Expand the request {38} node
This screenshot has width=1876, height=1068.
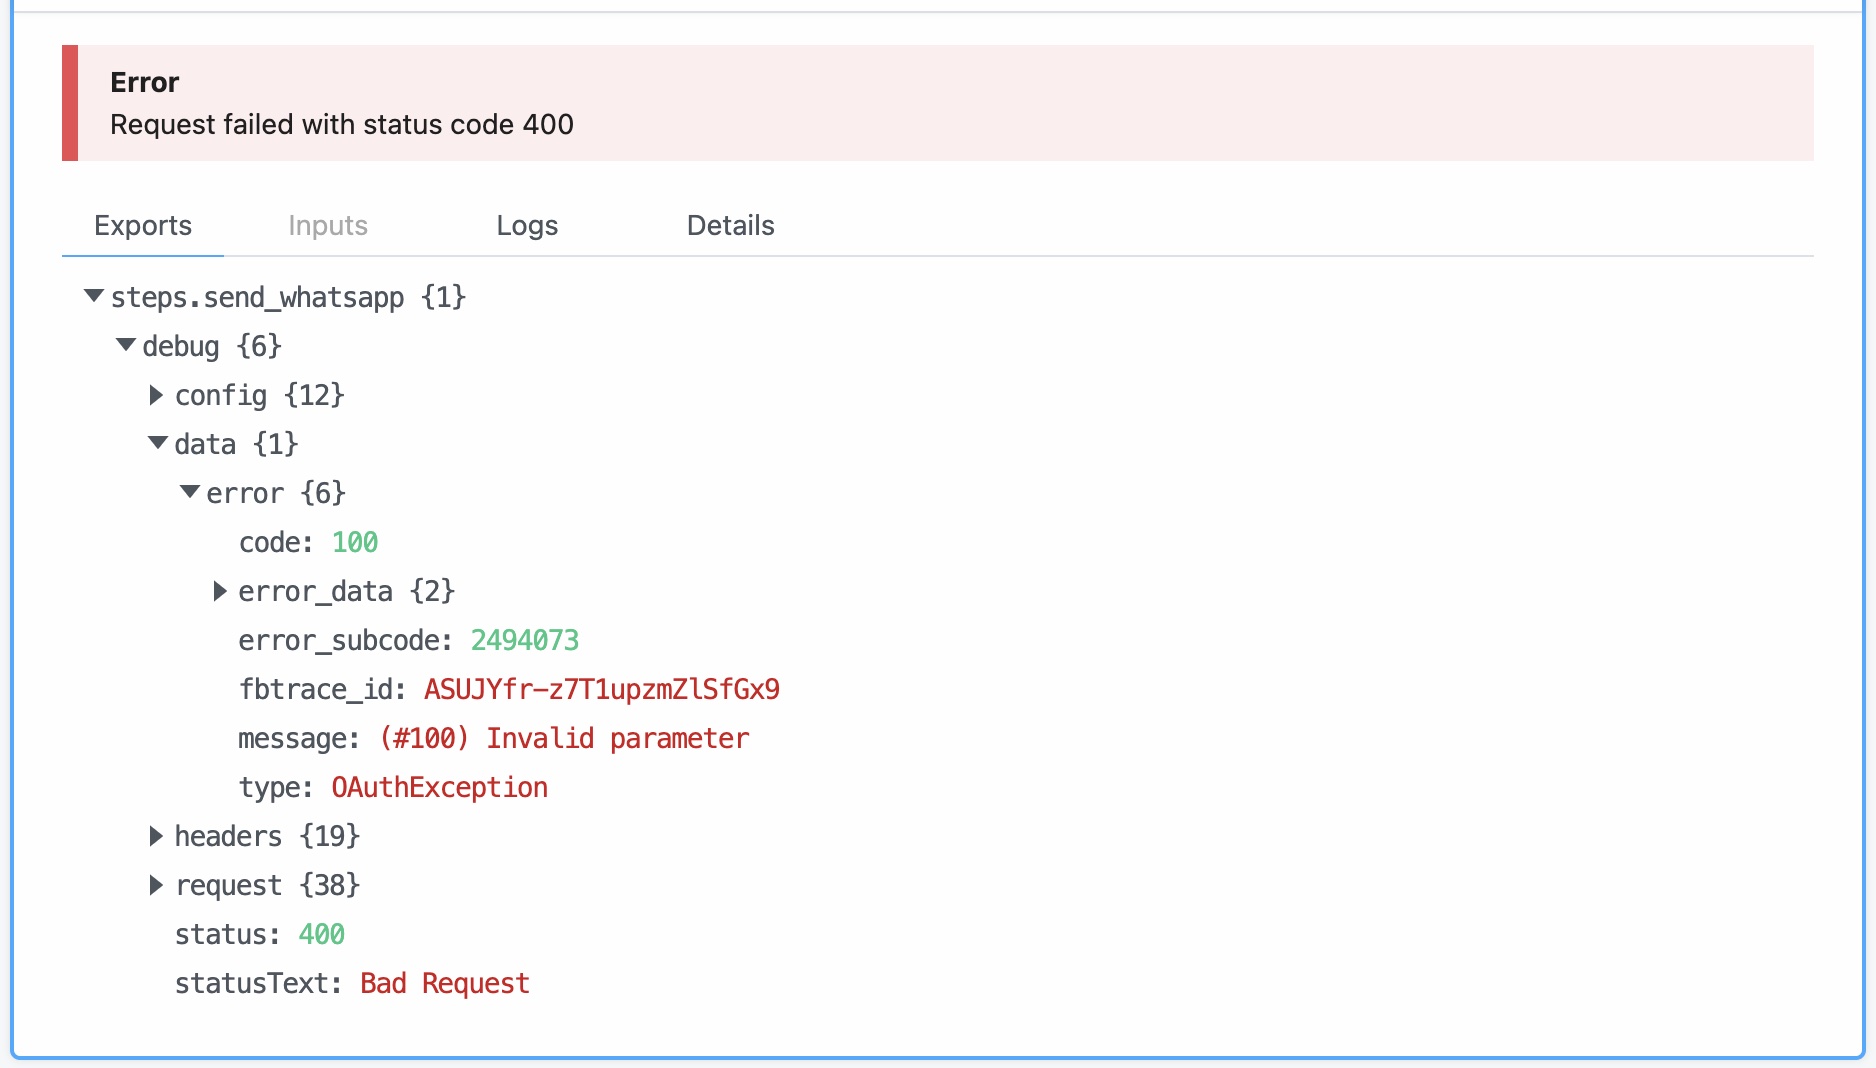point(156,885)
